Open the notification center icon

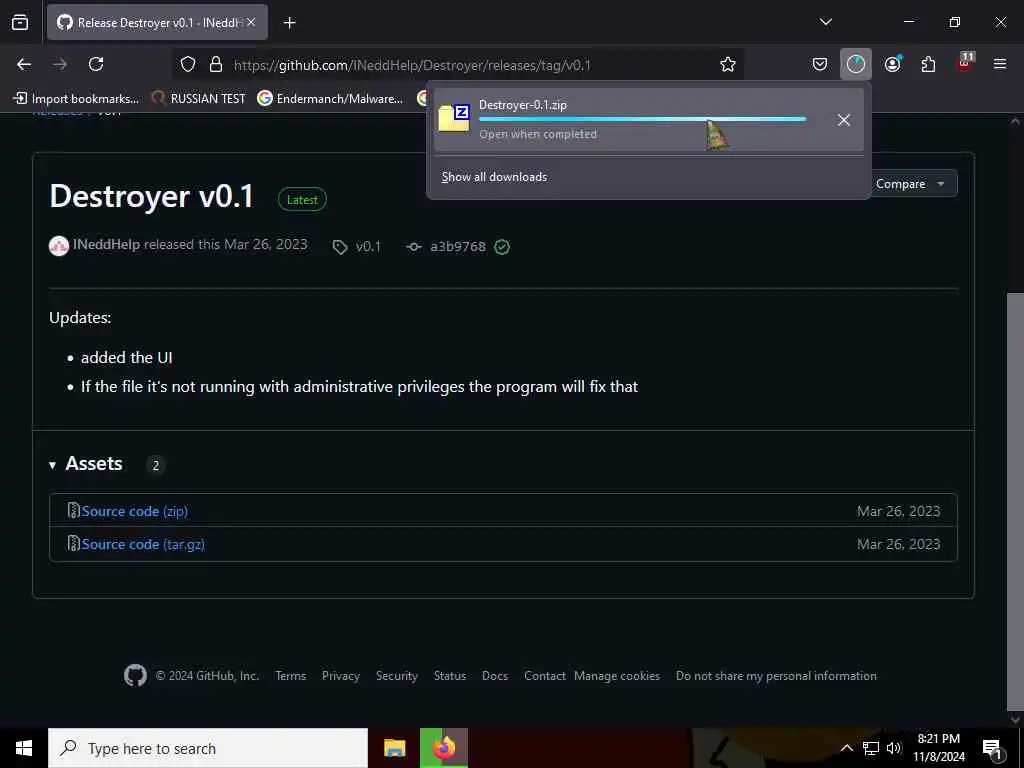pos(993,748)
